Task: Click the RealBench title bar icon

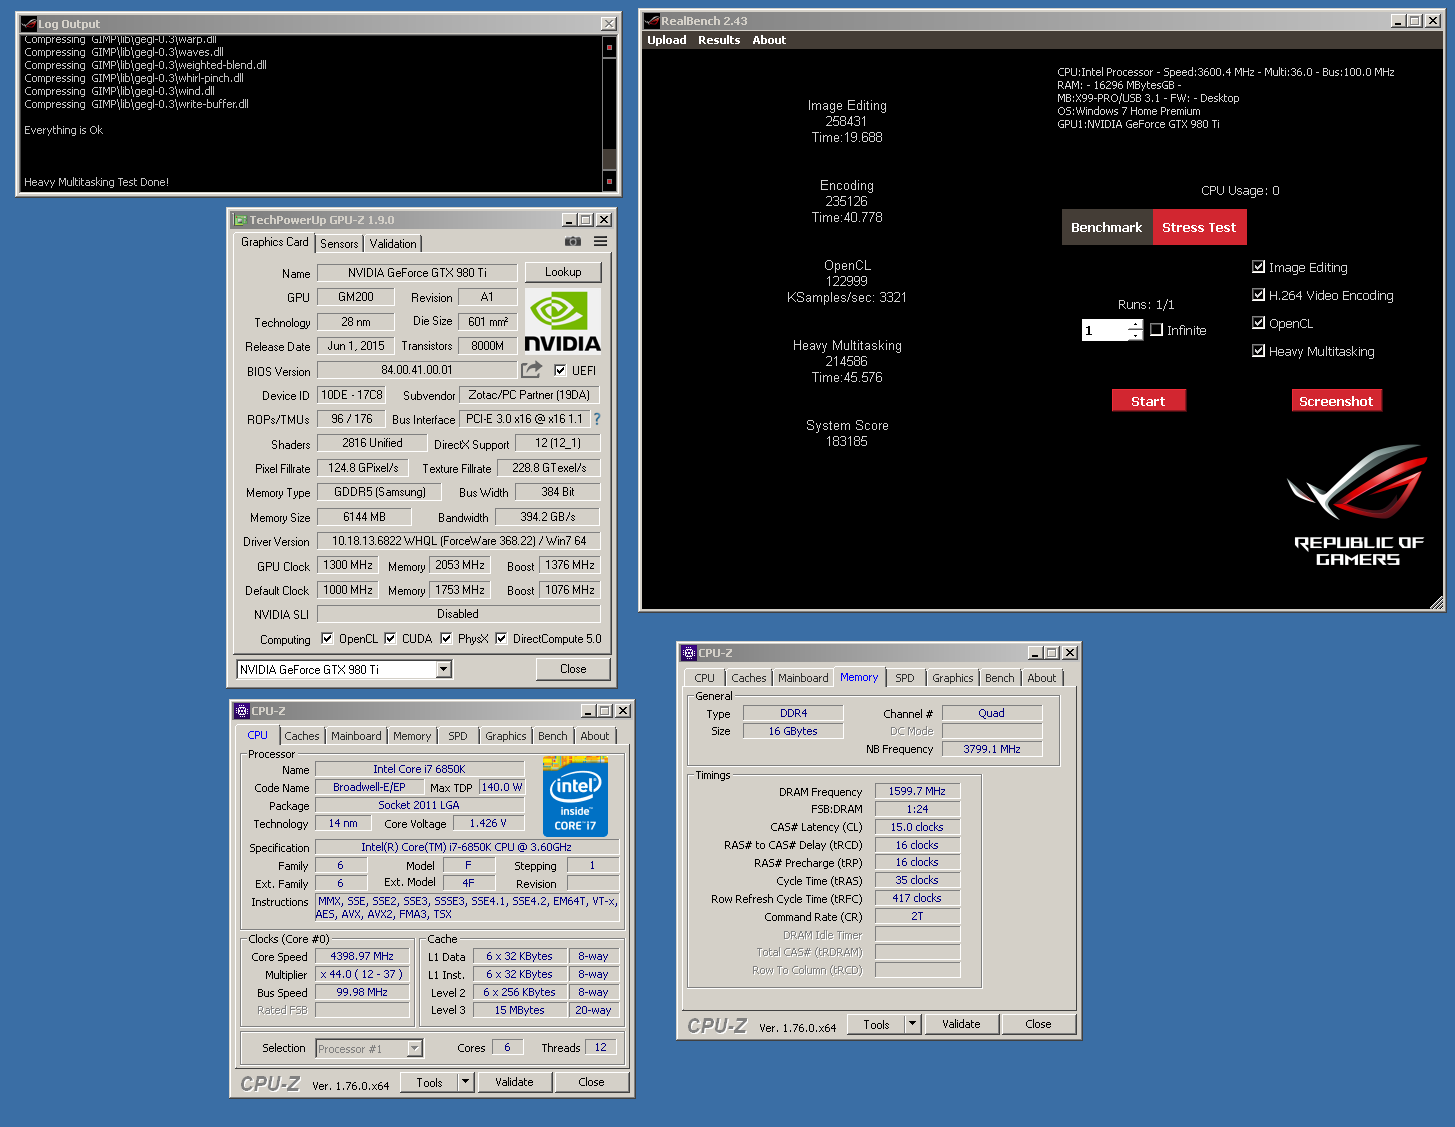Action: click(652, 20)
